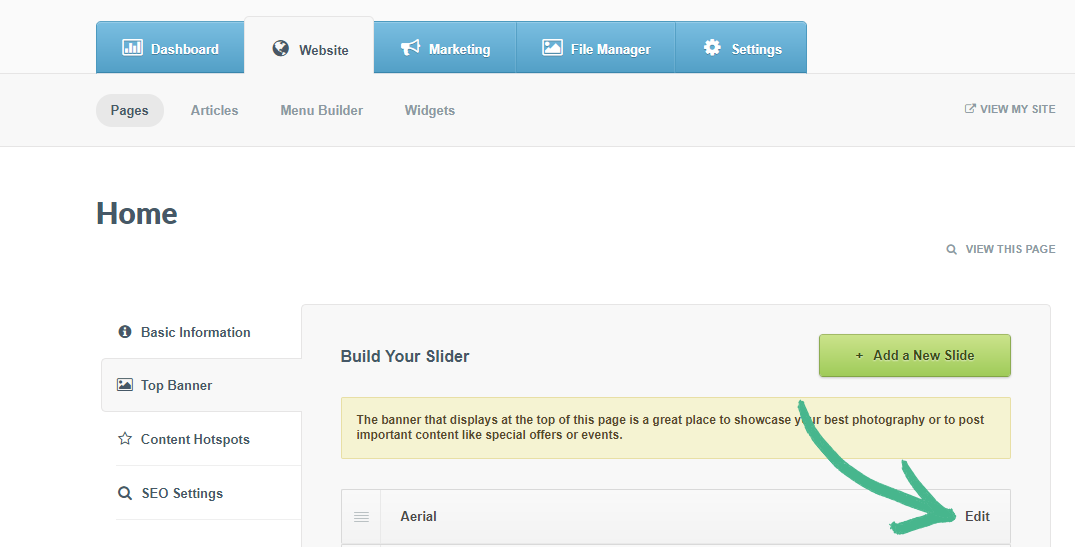This screenshot has height=547, width=1075.
Task: Click the SEO Settings magnifier icon
Action: click(125, 493)
